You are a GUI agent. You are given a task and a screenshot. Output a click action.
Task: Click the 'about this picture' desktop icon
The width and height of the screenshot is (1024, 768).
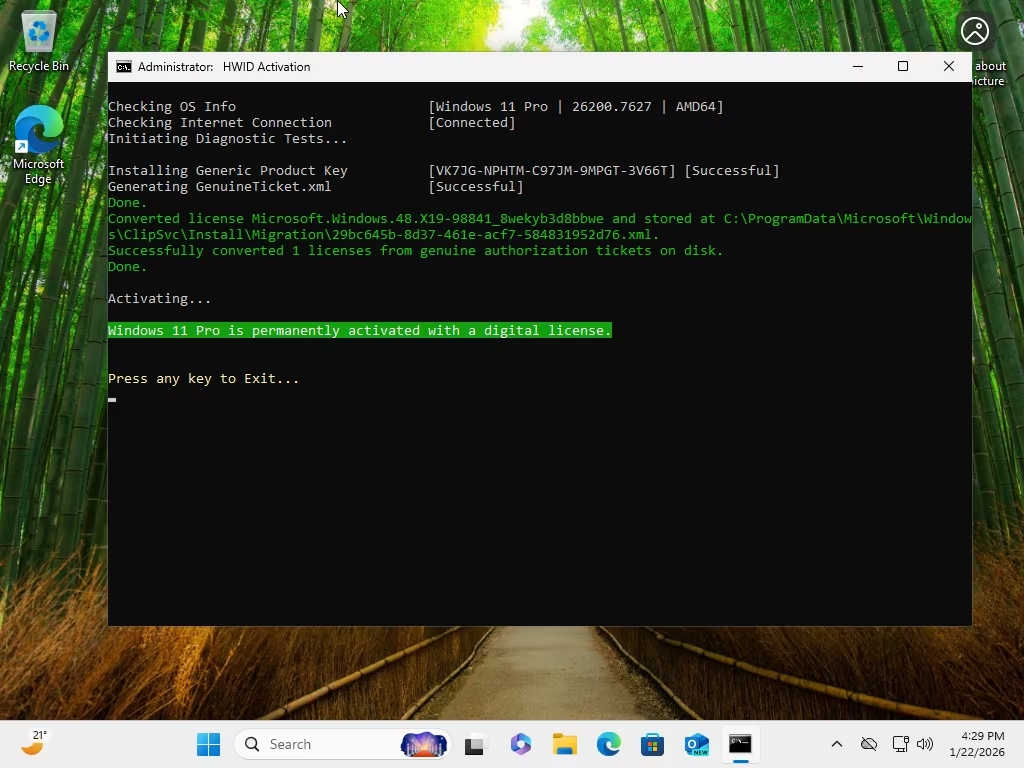[975, 32]
